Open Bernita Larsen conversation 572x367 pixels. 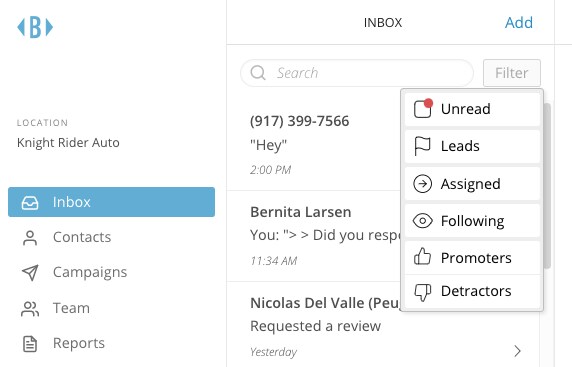point(314,236)
